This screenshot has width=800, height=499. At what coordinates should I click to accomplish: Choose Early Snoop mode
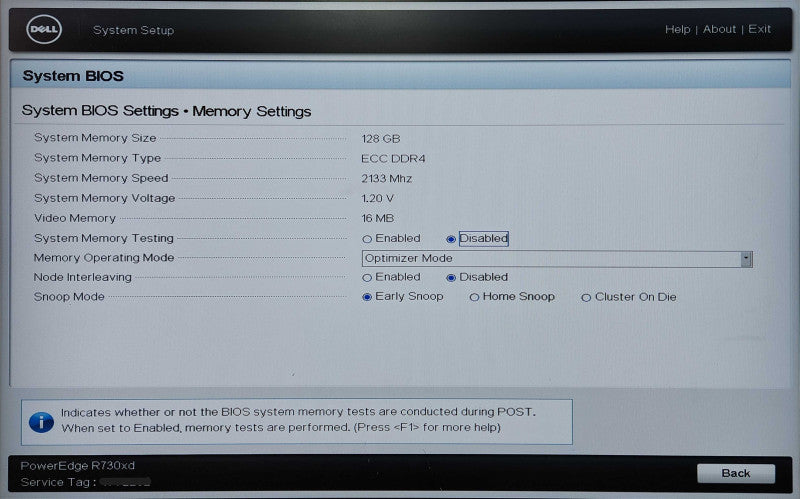click(x=367, y=297)
